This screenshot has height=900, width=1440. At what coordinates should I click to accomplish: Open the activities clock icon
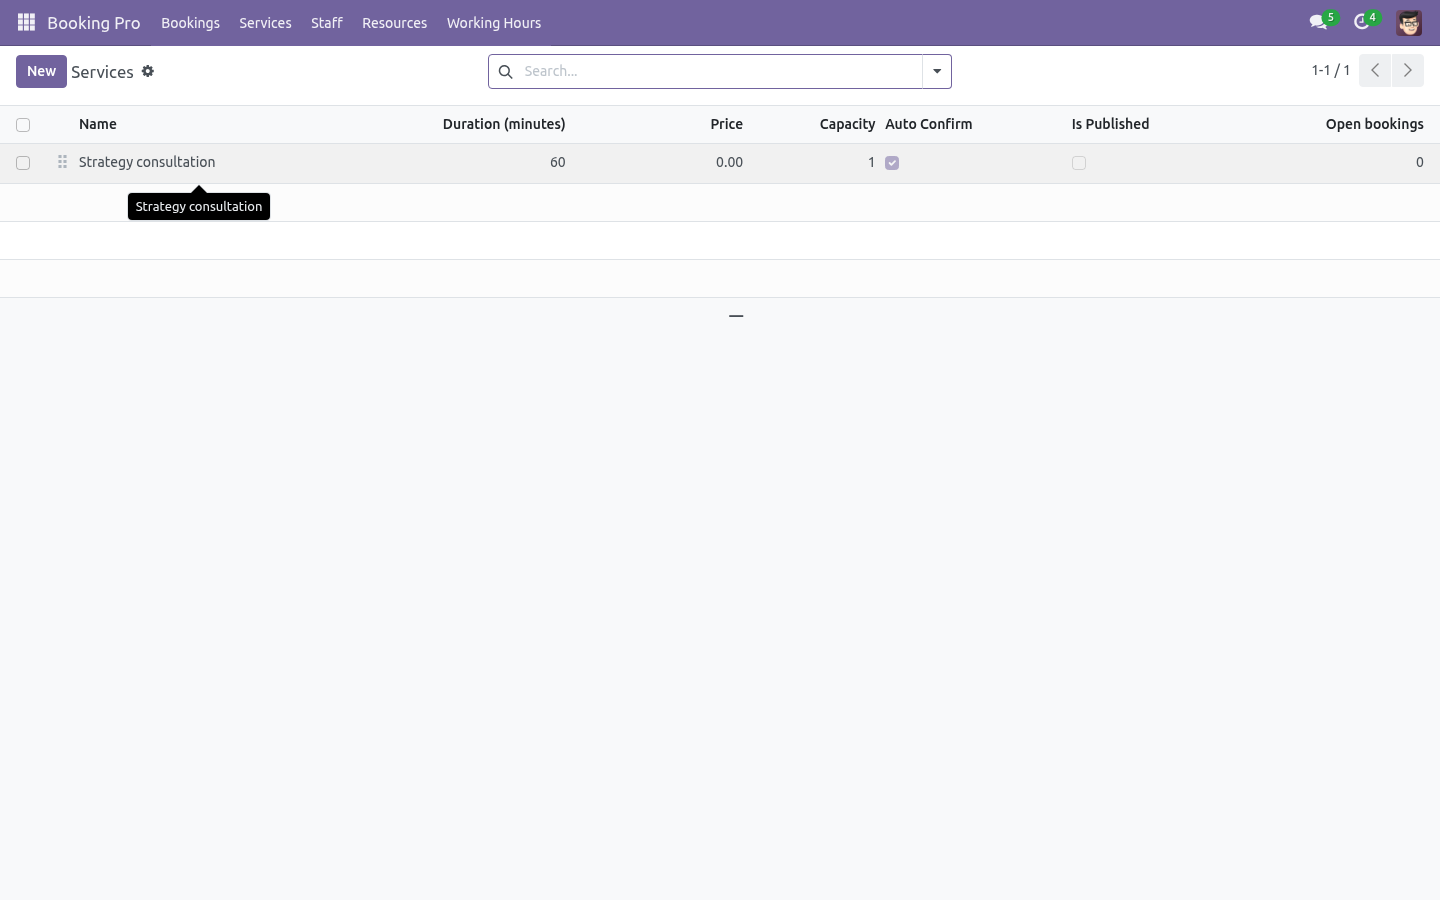pyautogui.click(x=1361, y=22)
